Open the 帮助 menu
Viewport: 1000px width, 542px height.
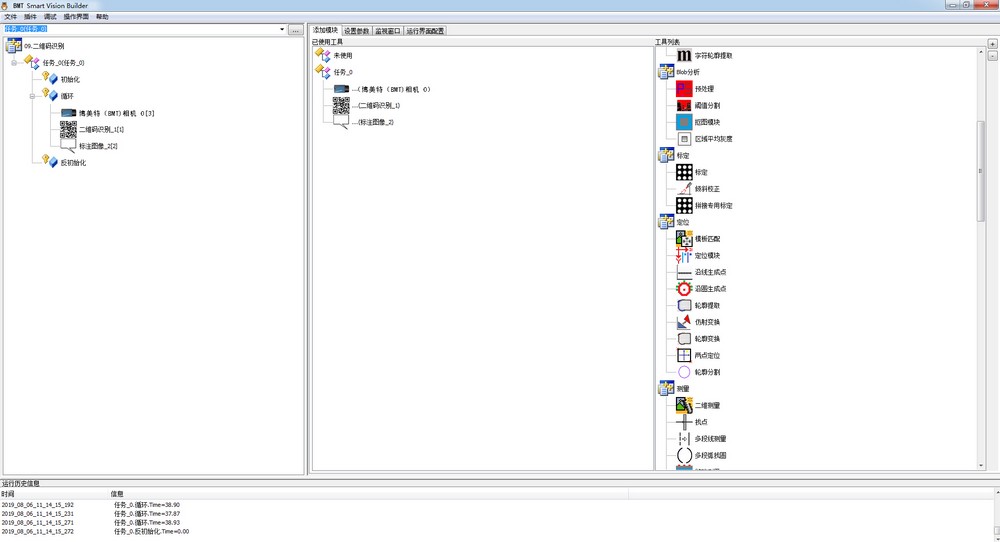102,17
